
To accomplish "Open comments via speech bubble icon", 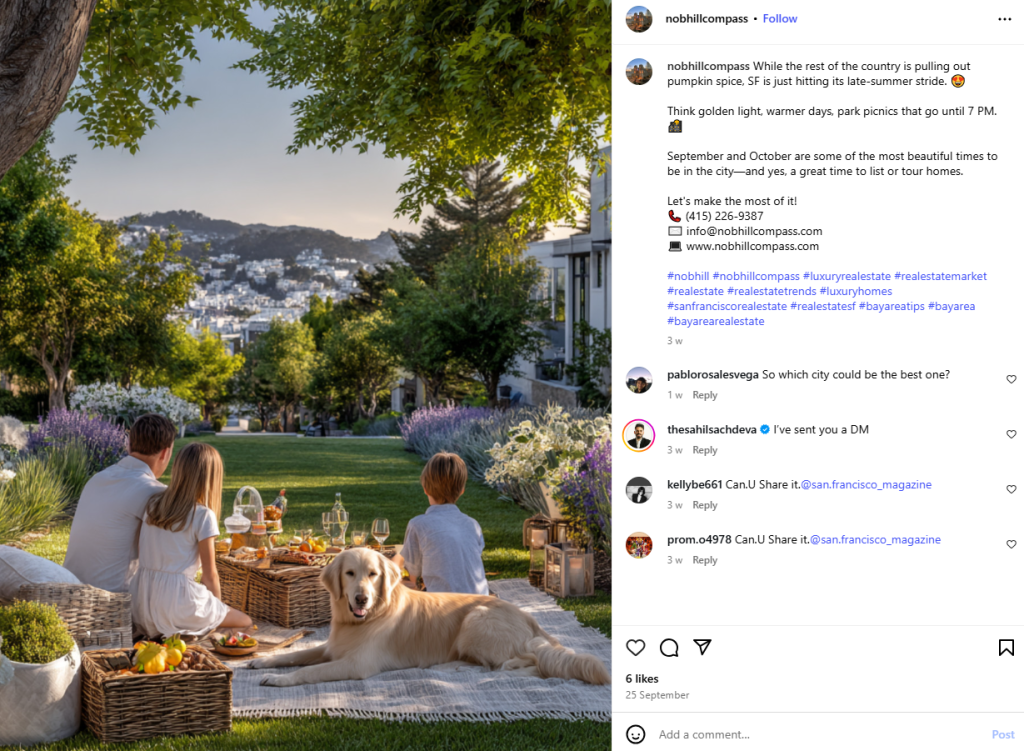I will click(669, 647).
